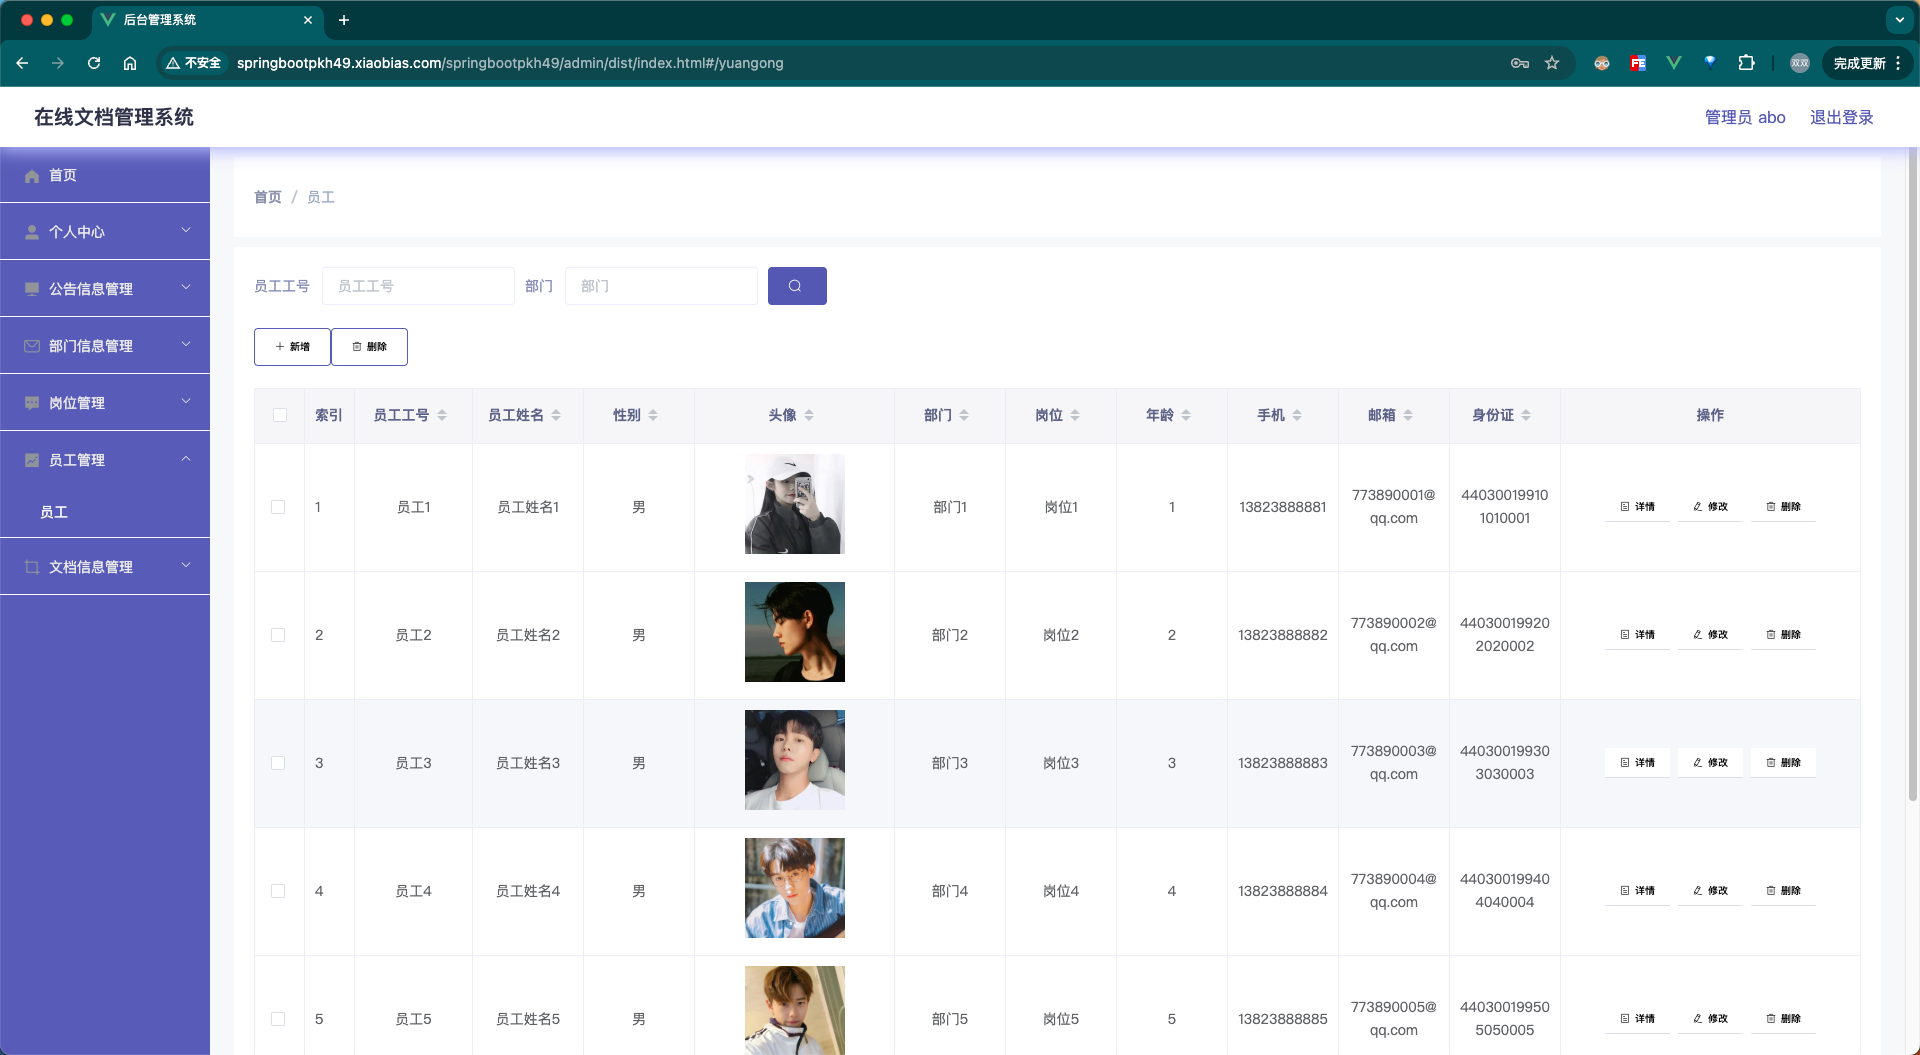Go back using browser back arrow

tap(22, 63)
